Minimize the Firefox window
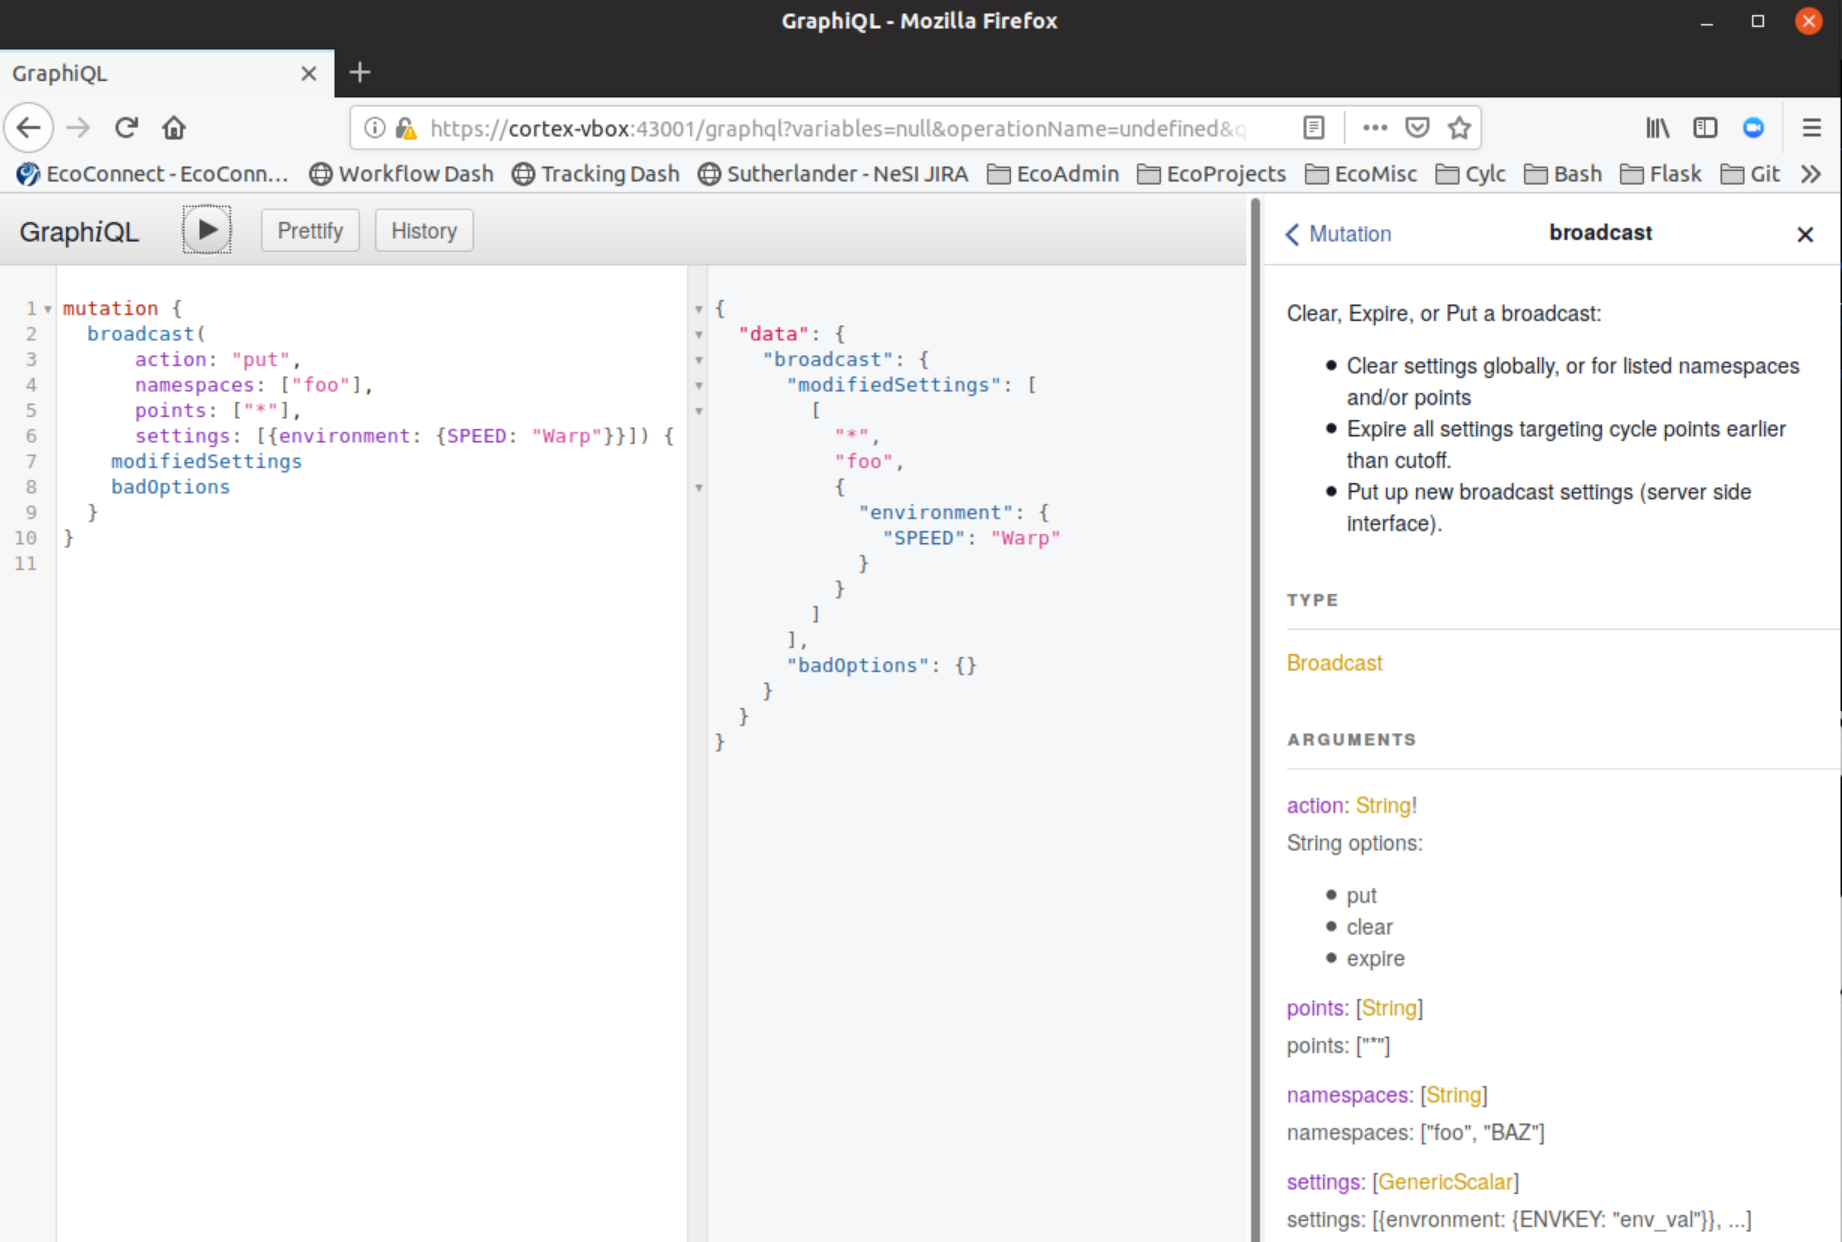1842x1242 pixels. [x=1707, y=21]
